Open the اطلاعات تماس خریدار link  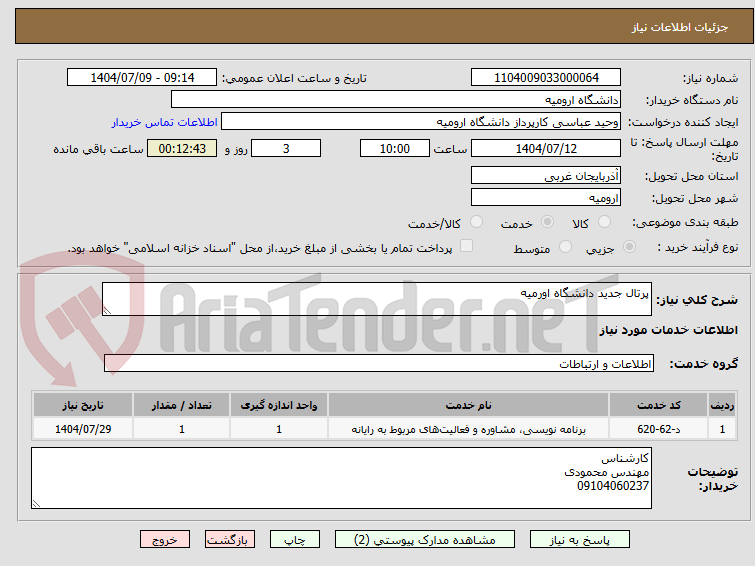coord(165,122)
